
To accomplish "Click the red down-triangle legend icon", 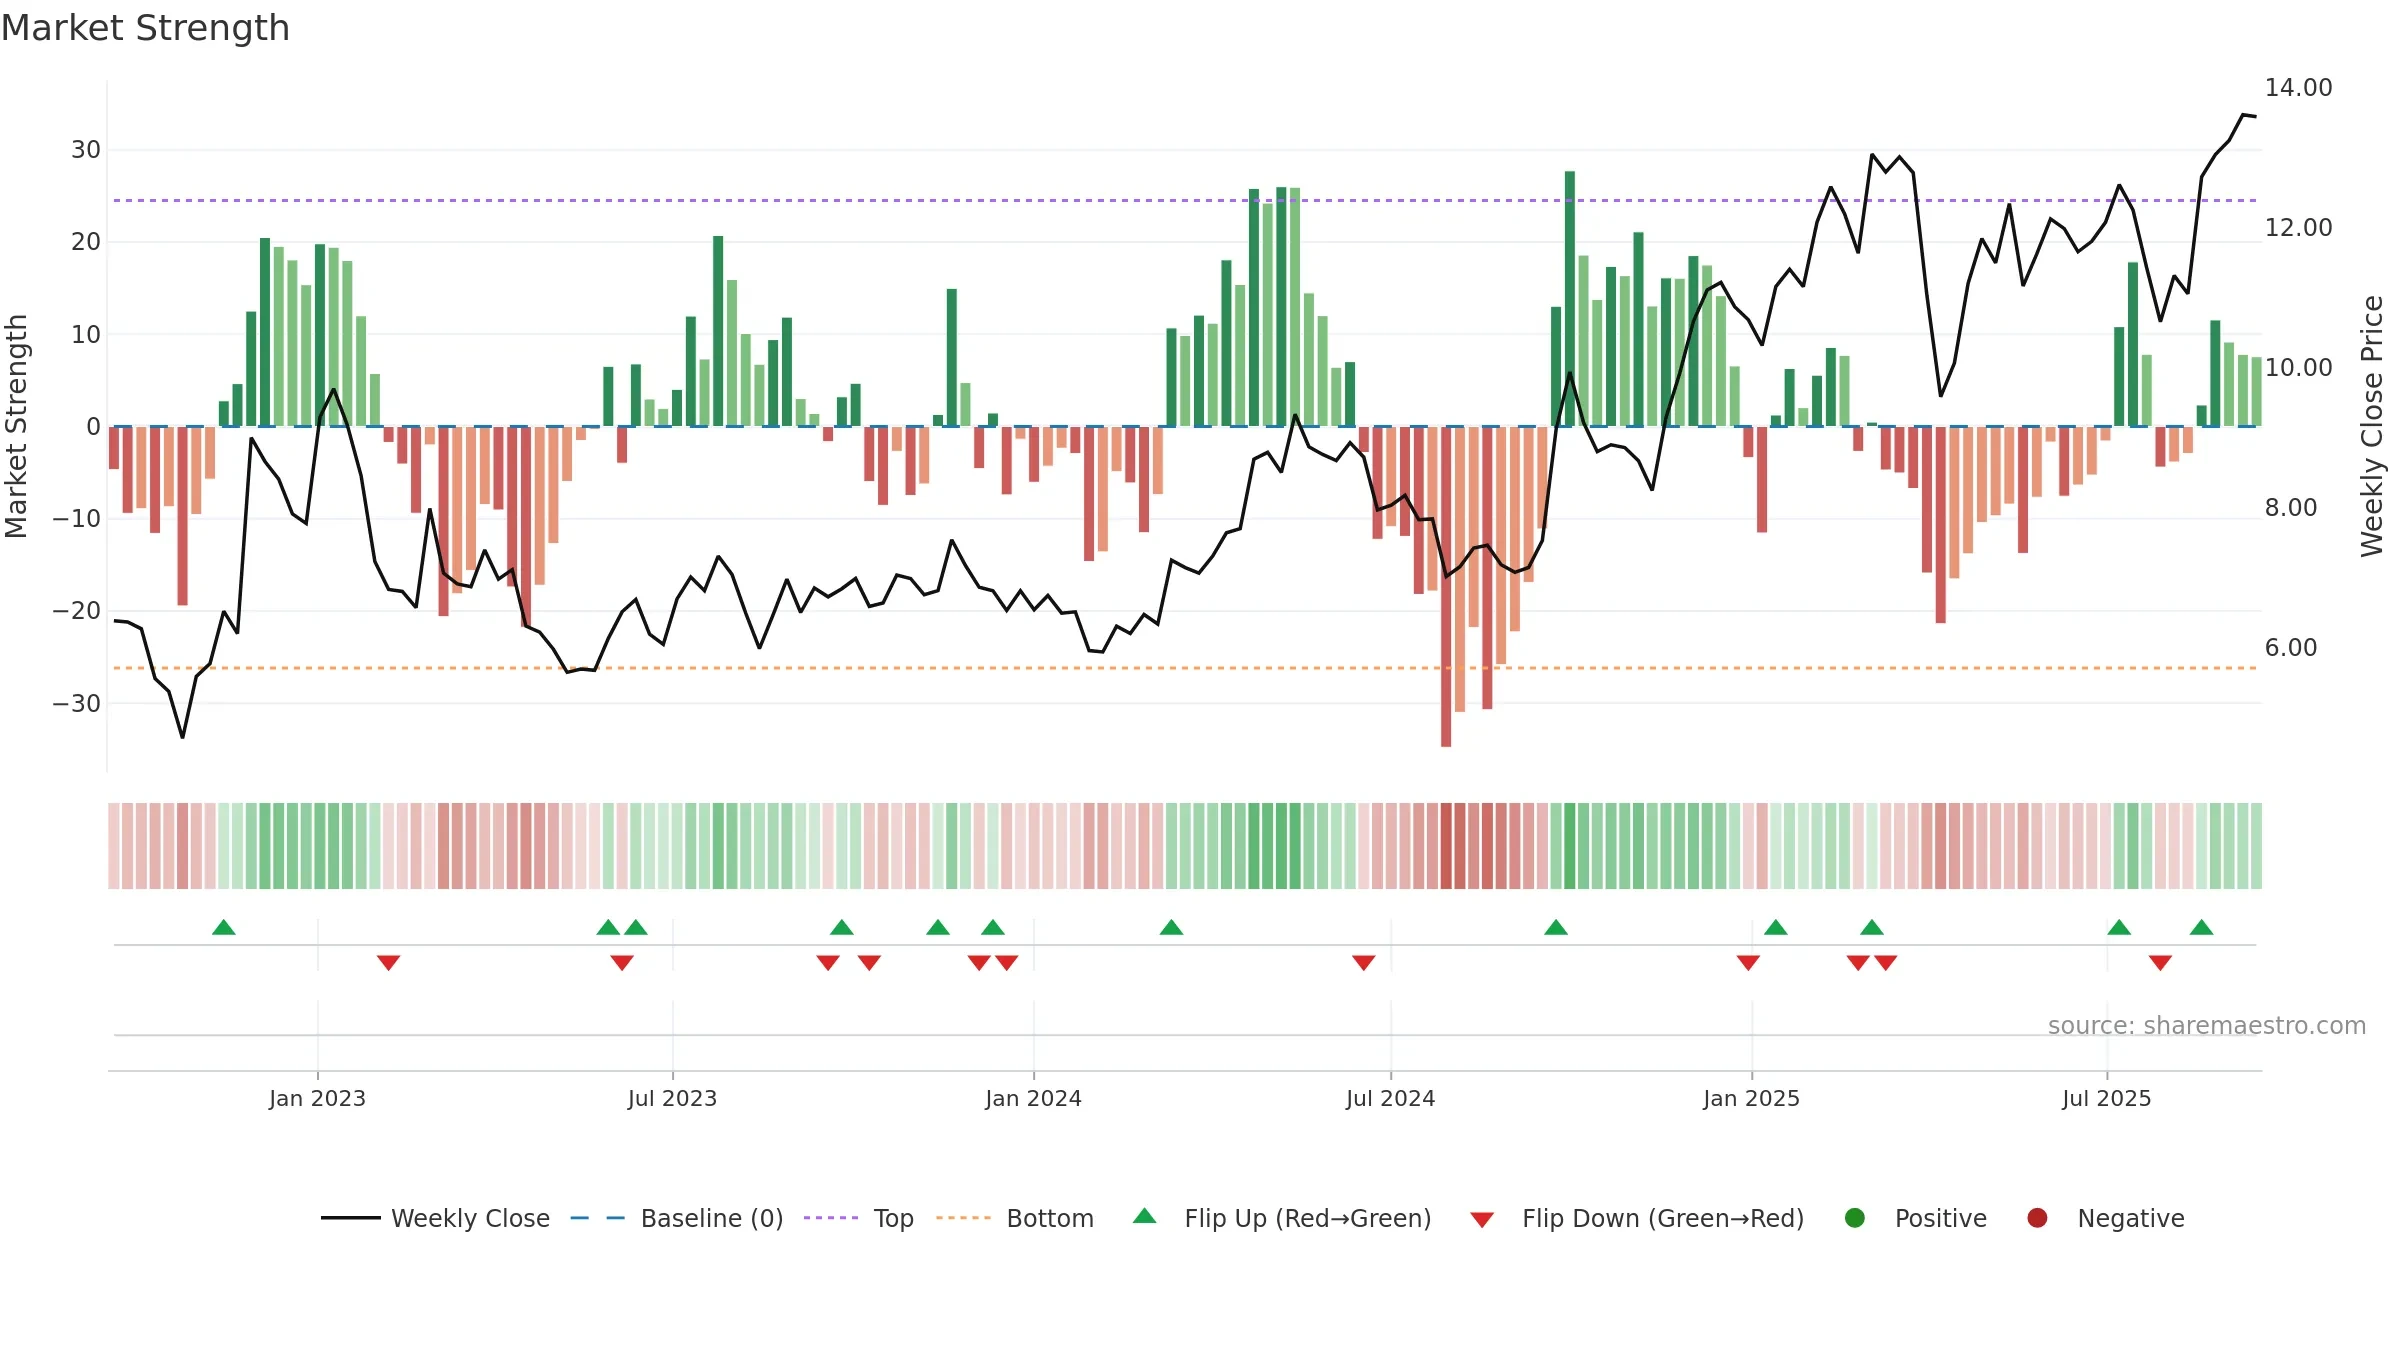I will [x=1482, y=1220].
